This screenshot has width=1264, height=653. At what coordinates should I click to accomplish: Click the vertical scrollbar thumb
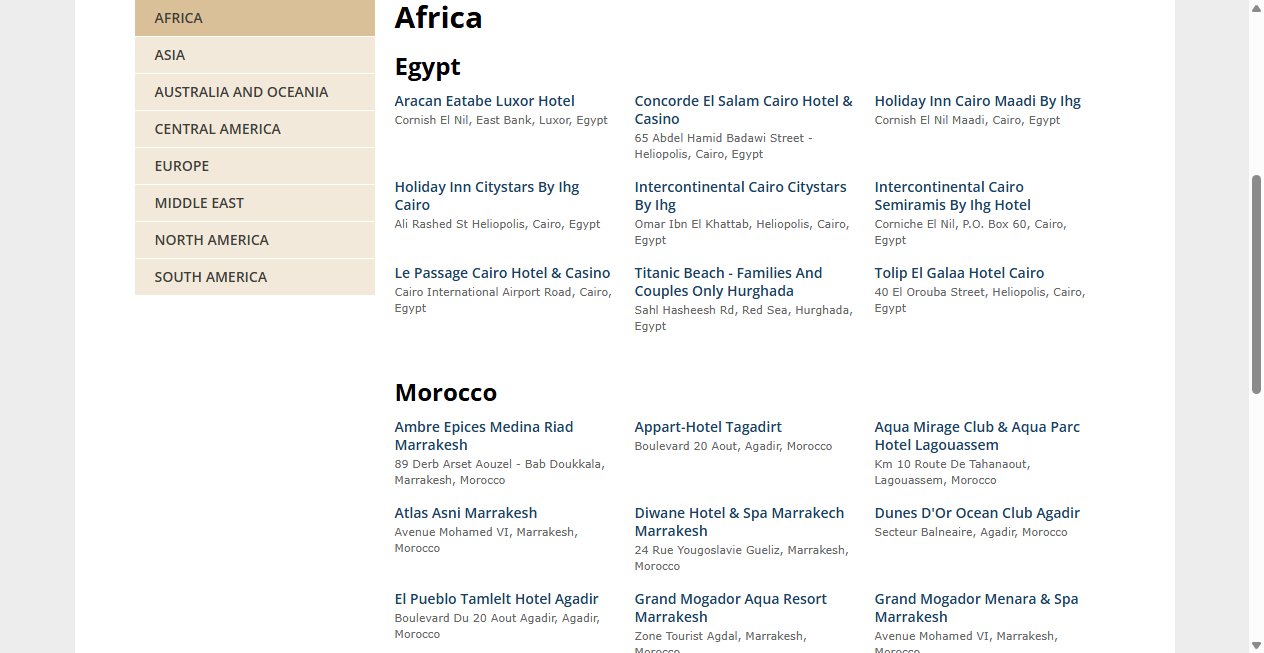[1256, 285]
